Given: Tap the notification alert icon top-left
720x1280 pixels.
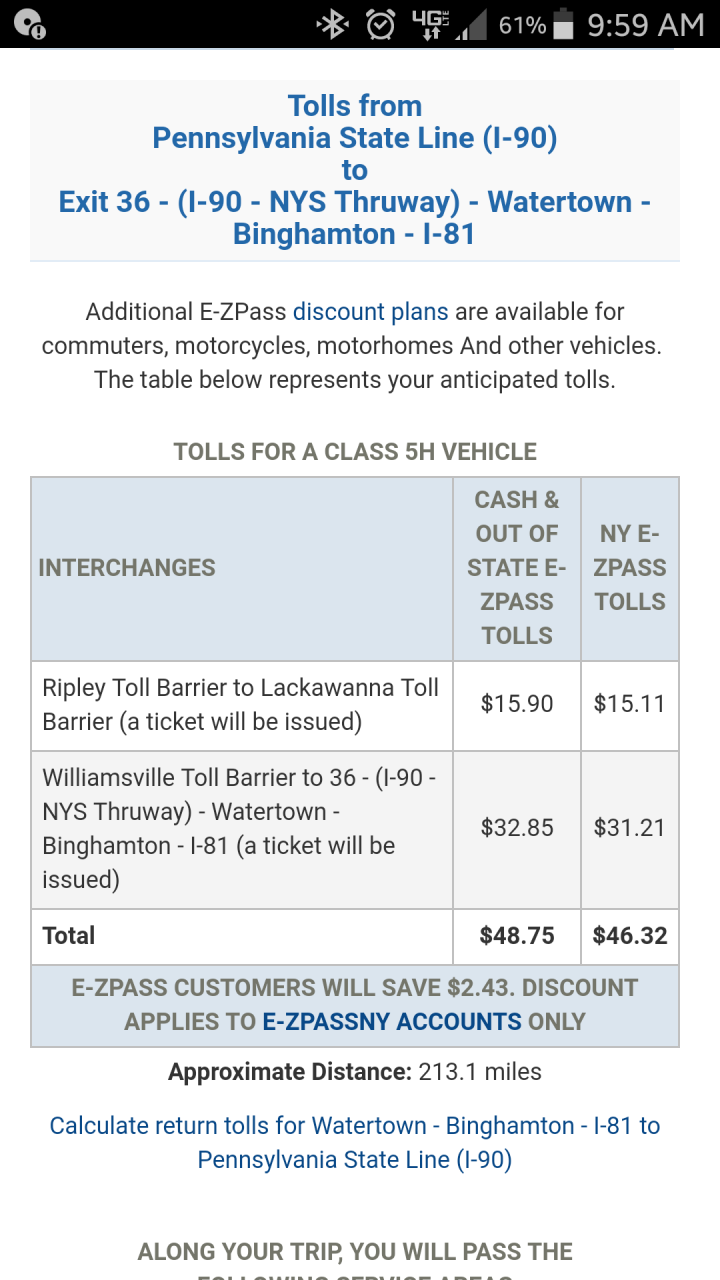Looking at the screenshot, I should click(30, 24).
